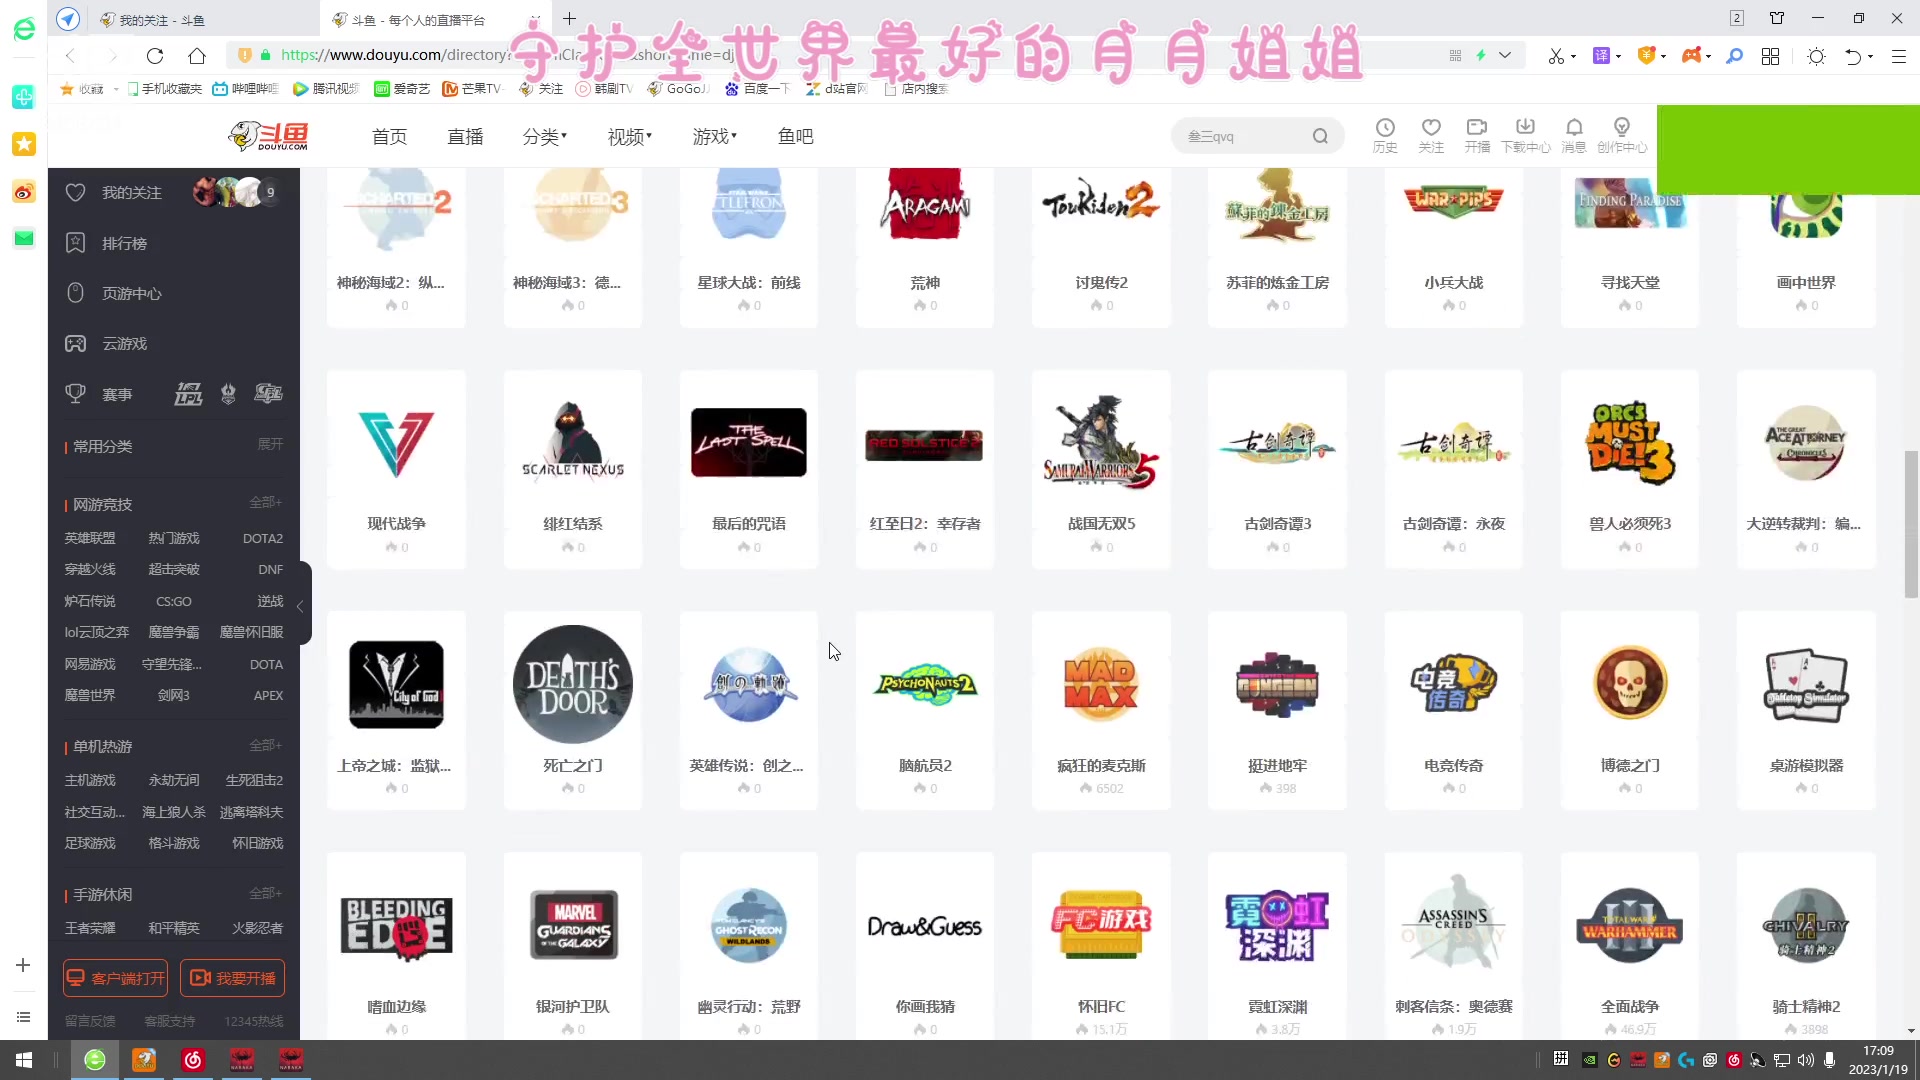Click the browser undo close-tab icon
This screenshot has width=1920, height=1080.
[1853, 56]
